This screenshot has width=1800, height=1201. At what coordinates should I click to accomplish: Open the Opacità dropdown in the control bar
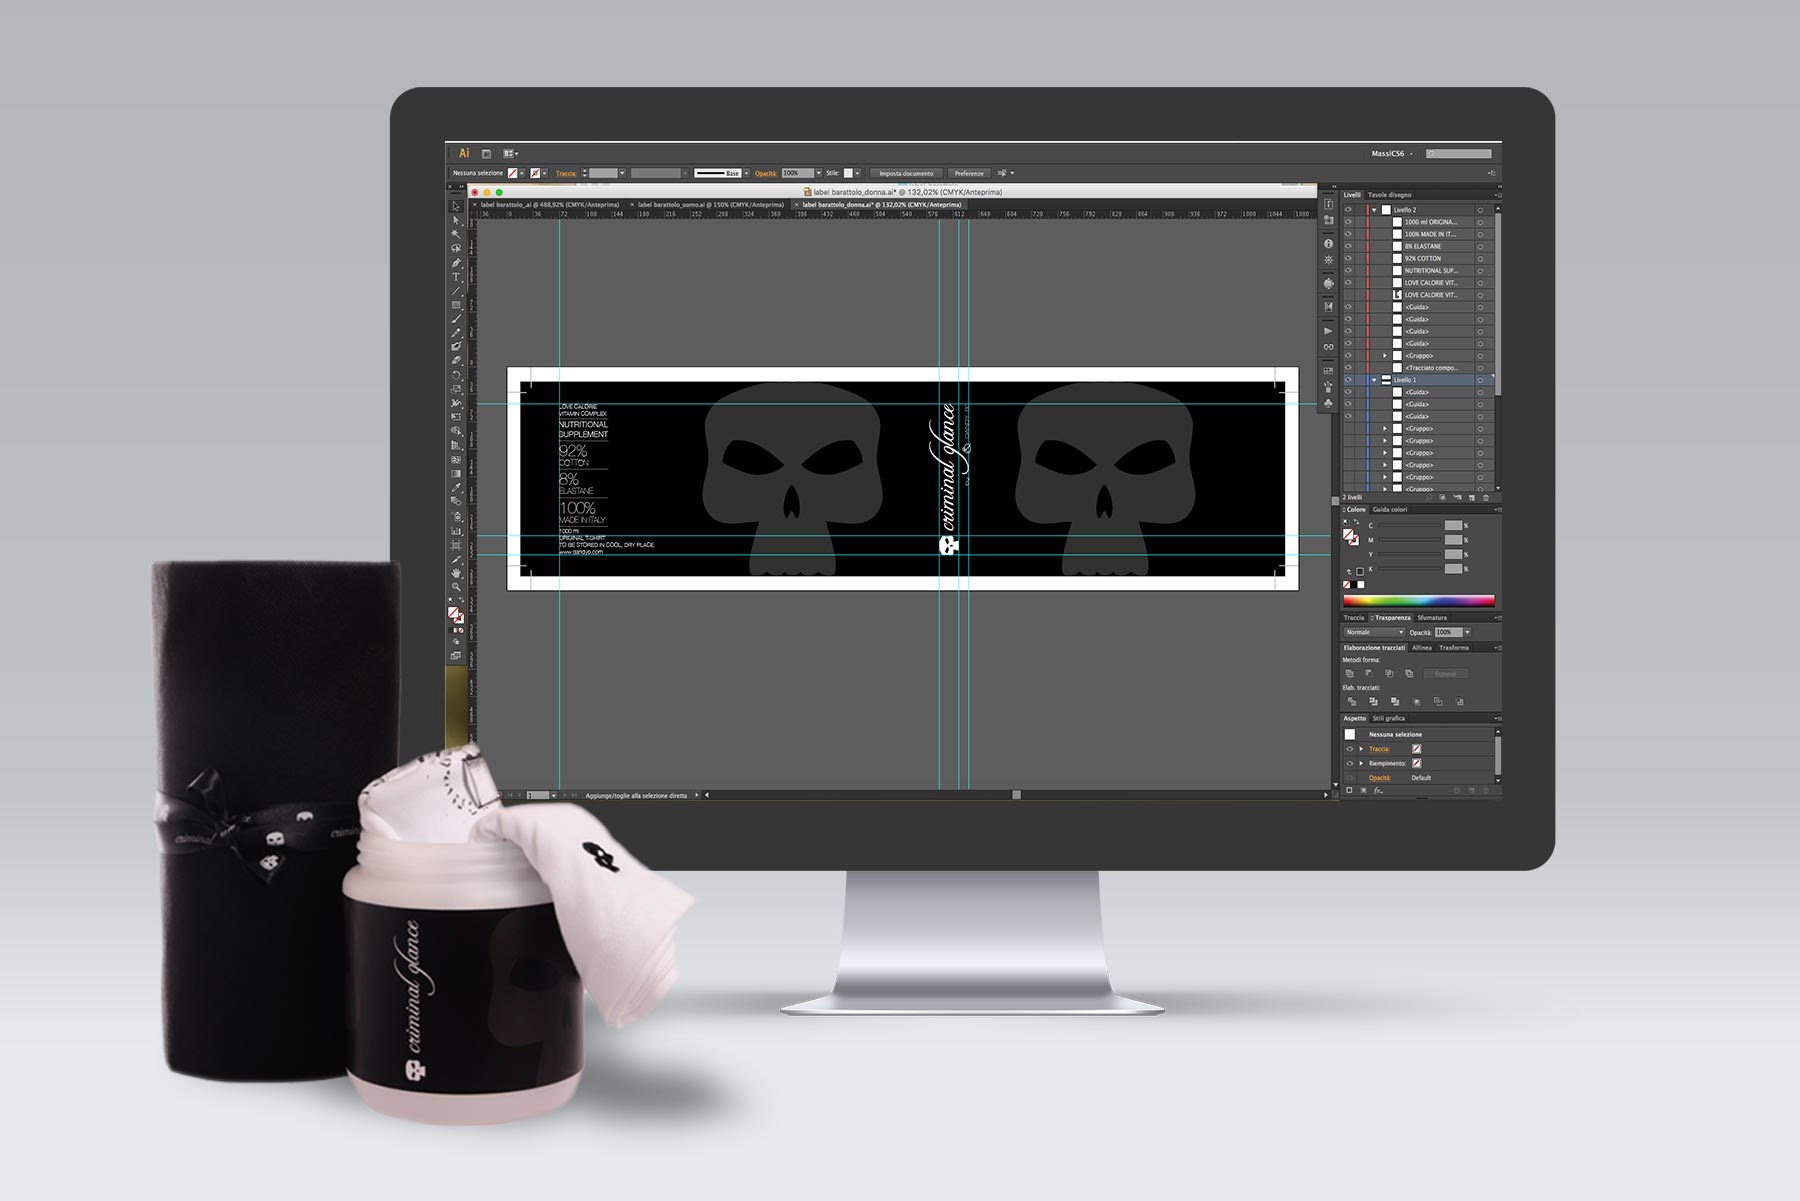(x=818, y=173)
